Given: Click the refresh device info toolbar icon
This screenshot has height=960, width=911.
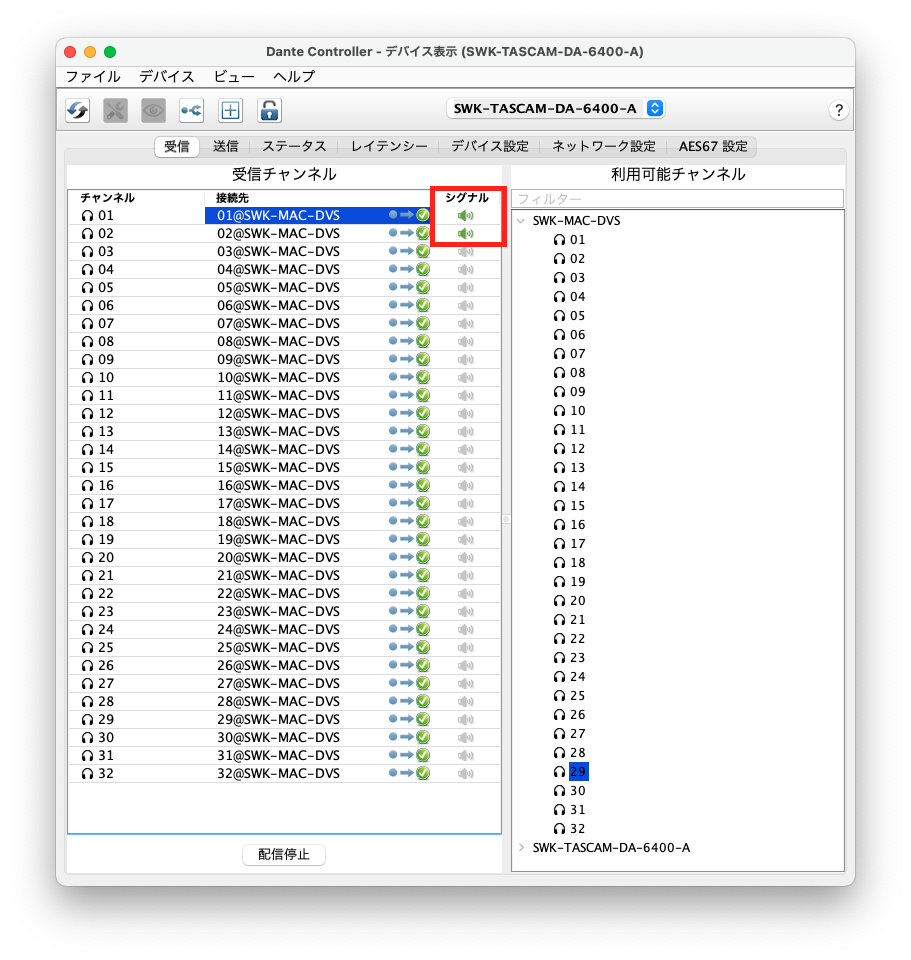Looking at the screenshot, I should [77, 110].
